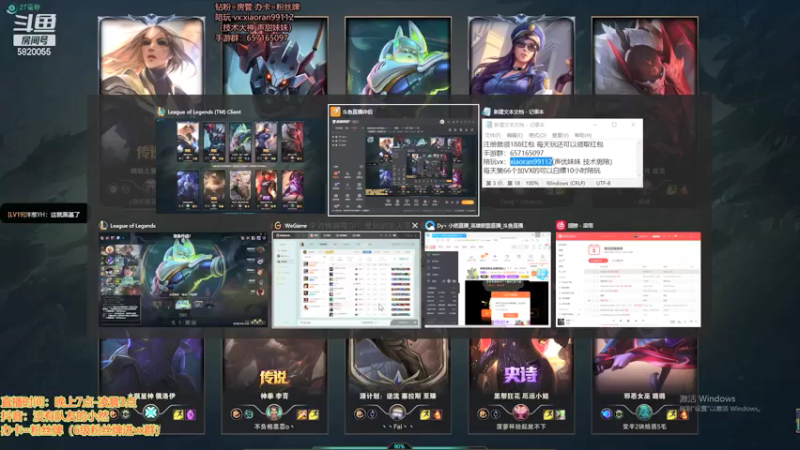
Task: Click skin name 邪恶女巫 璐璐
Action: [644, 396]
